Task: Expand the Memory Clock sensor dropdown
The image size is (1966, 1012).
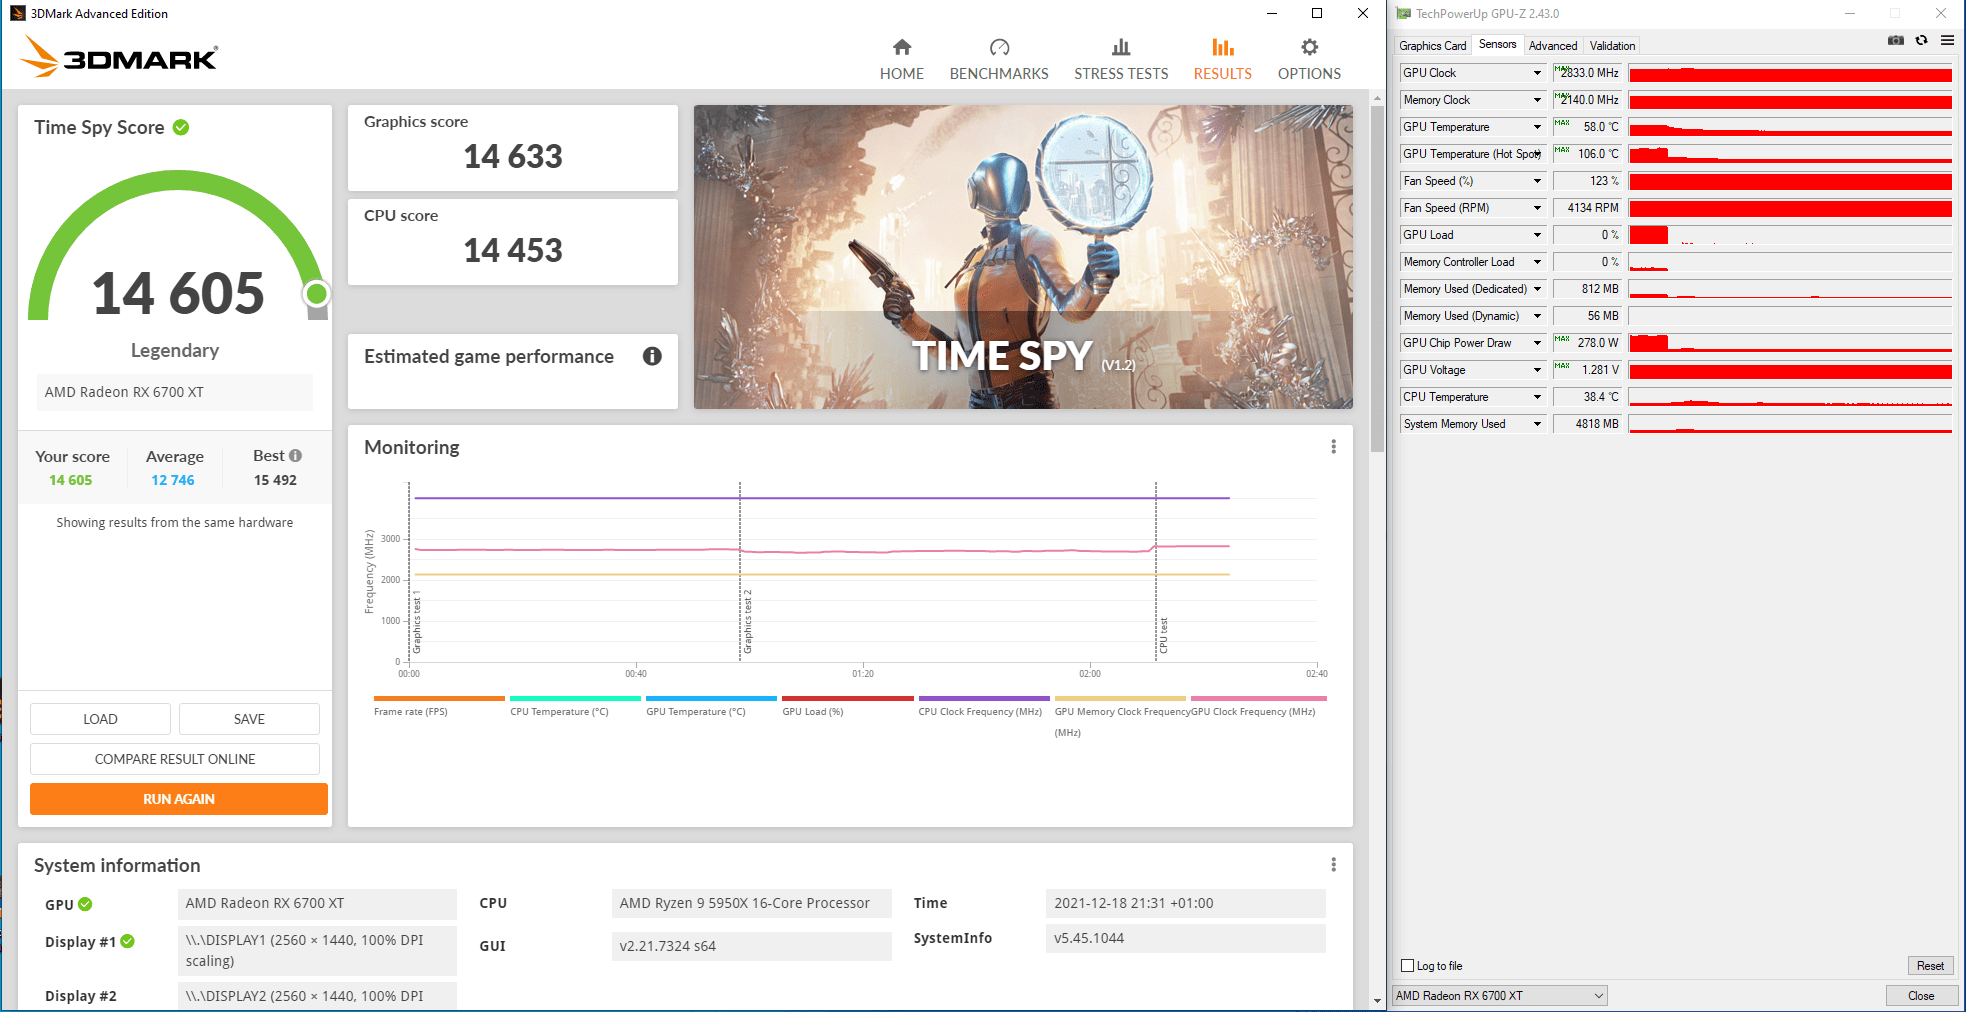Action: [x=1537, y=100]
